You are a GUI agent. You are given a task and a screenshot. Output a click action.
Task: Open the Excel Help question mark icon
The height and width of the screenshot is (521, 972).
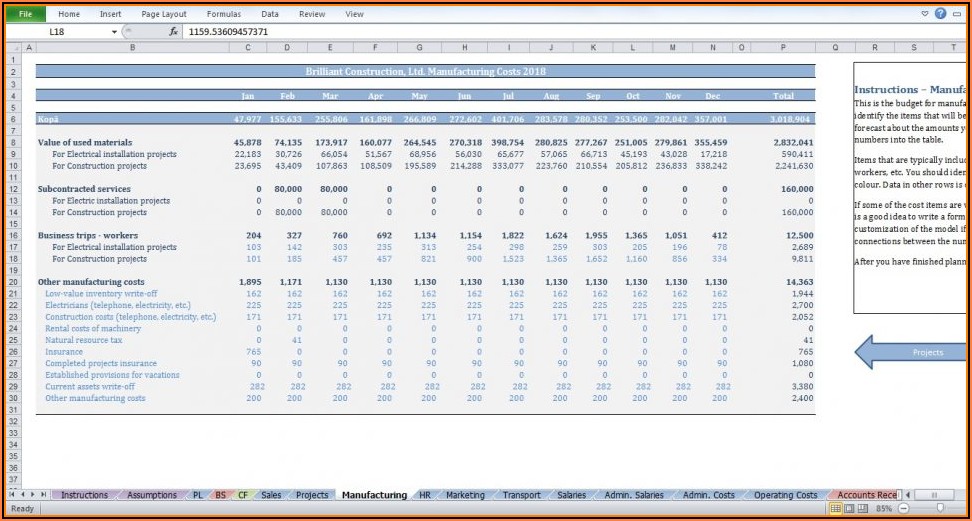pyautogui.click(x=940, y=14)
